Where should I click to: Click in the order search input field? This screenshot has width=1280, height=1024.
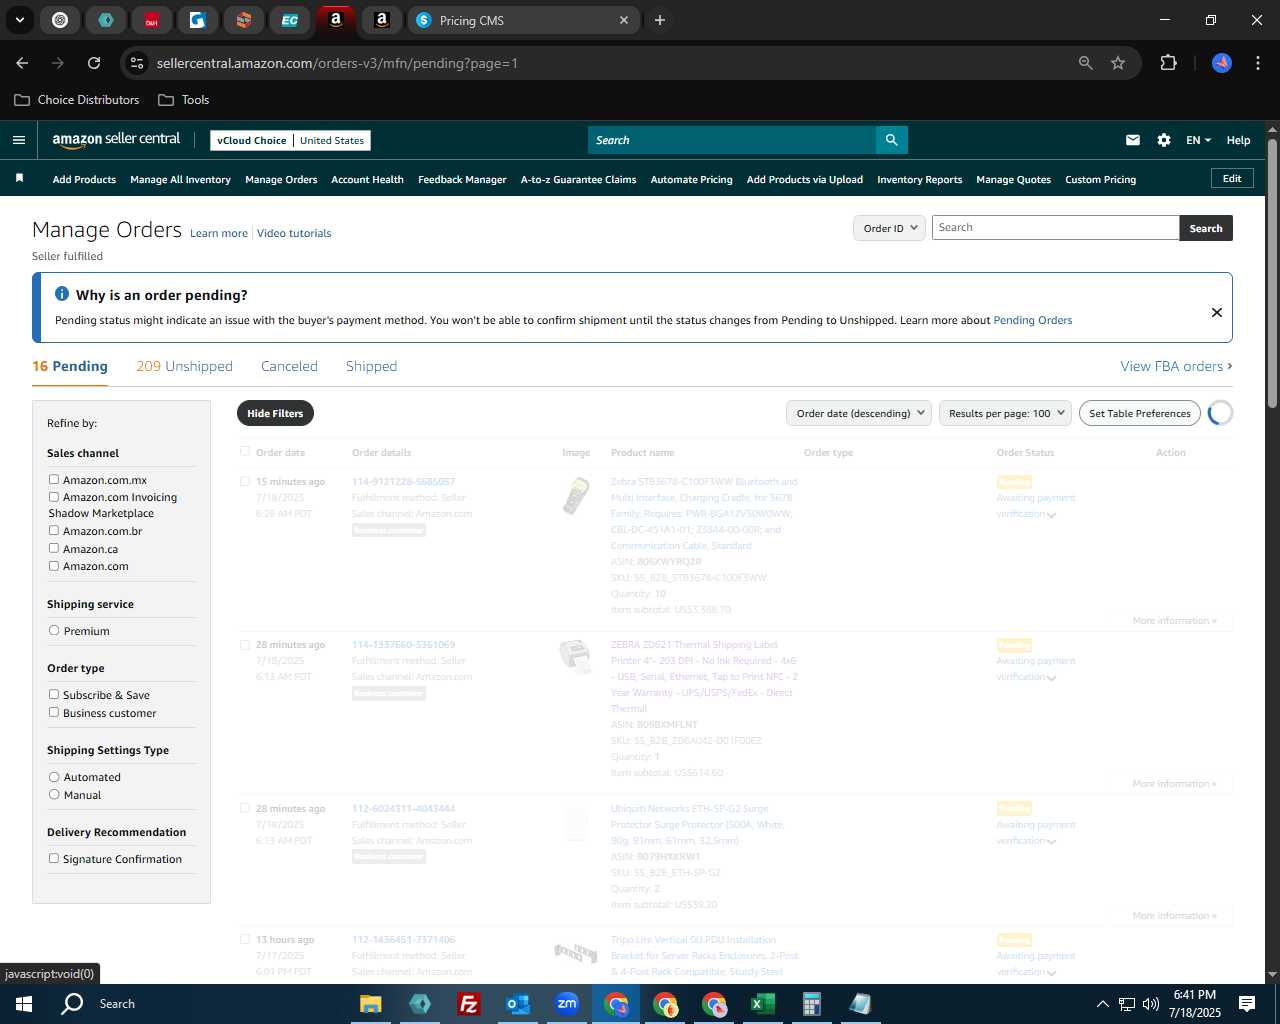[1055, 228]
